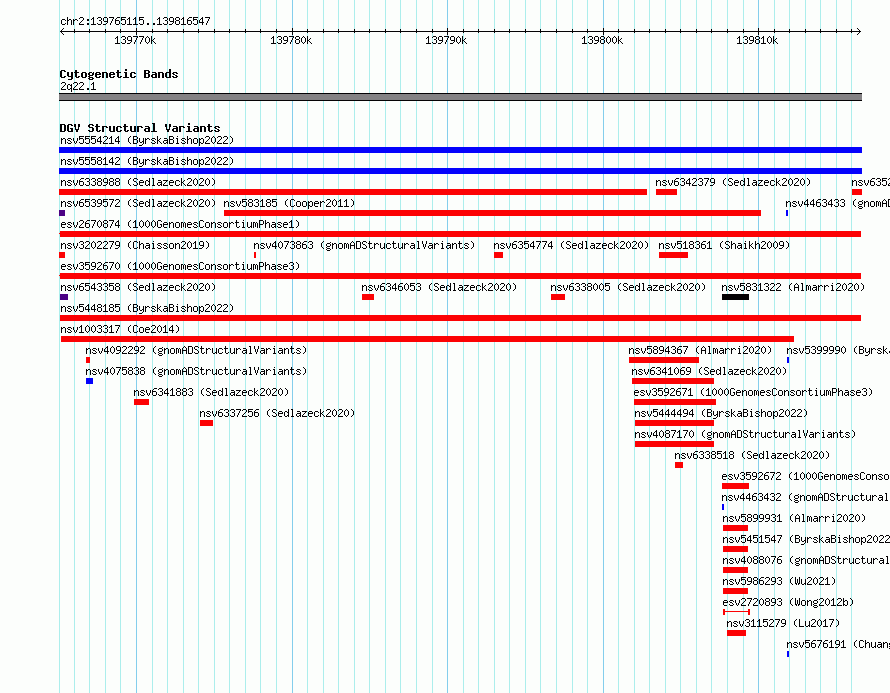Viewport: 890px width, 693px height.
Task: Click the Cytogenetic Bands track title
Action: point(119,74)
